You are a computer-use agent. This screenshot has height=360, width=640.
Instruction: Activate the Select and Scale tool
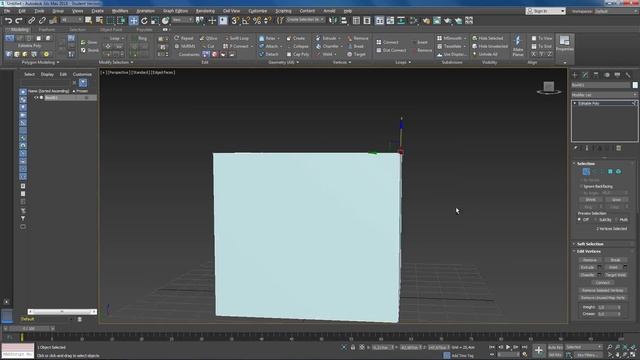coord(155,20)
